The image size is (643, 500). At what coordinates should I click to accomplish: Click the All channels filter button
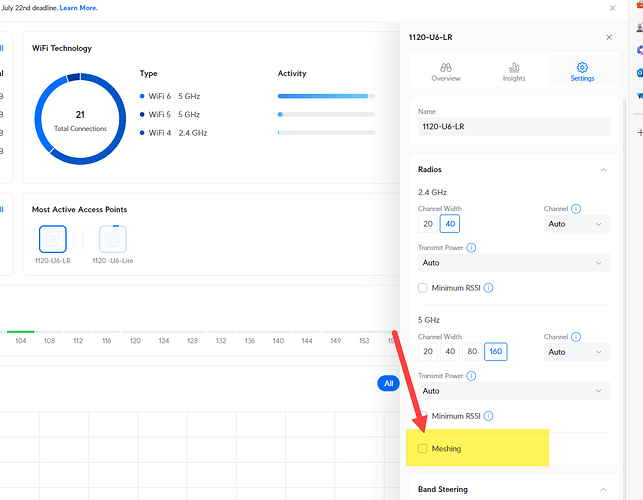pyautogui.click(x=388, y=384)
